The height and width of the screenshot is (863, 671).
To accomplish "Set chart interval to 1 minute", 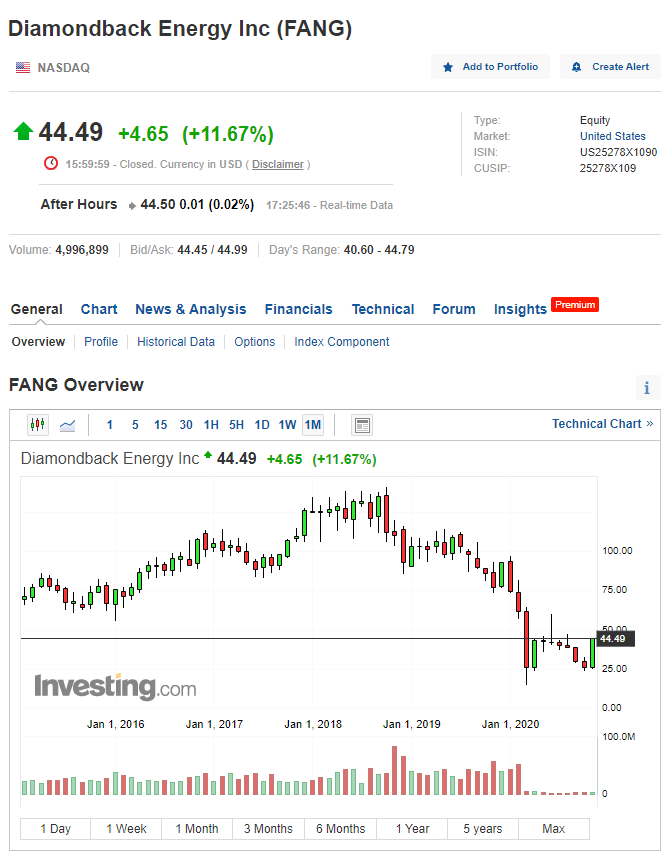I will tap(110, 425).
